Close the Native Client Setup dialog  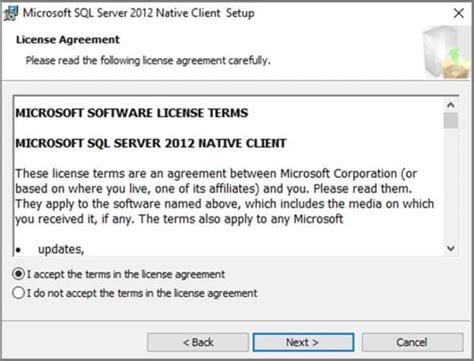pyautogui.click(x=459, y=13)
